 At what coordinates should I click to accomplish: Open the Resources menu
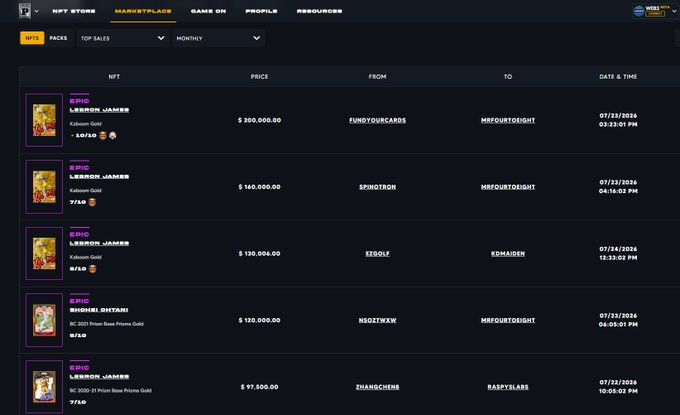click(x=319, y=11)
